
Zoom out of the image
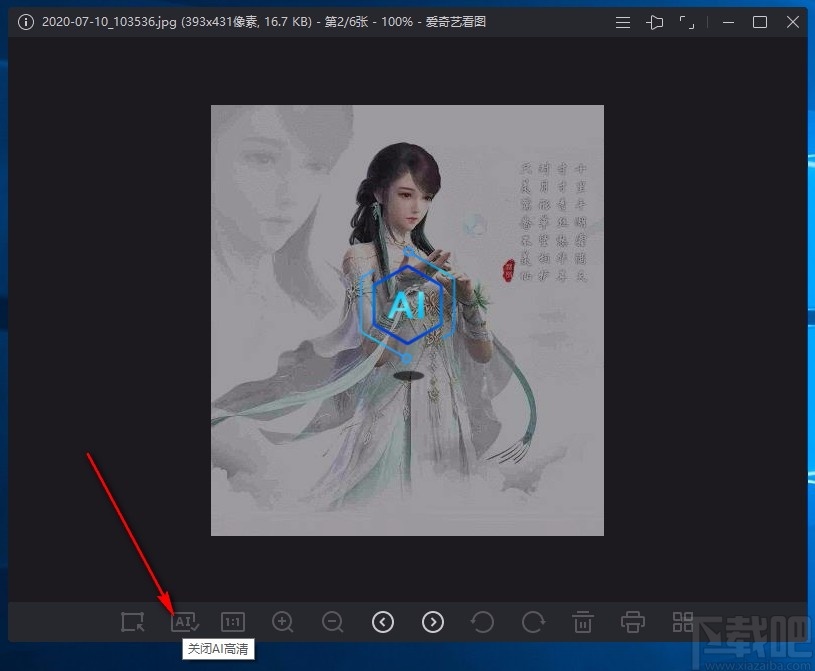[332, 622]
